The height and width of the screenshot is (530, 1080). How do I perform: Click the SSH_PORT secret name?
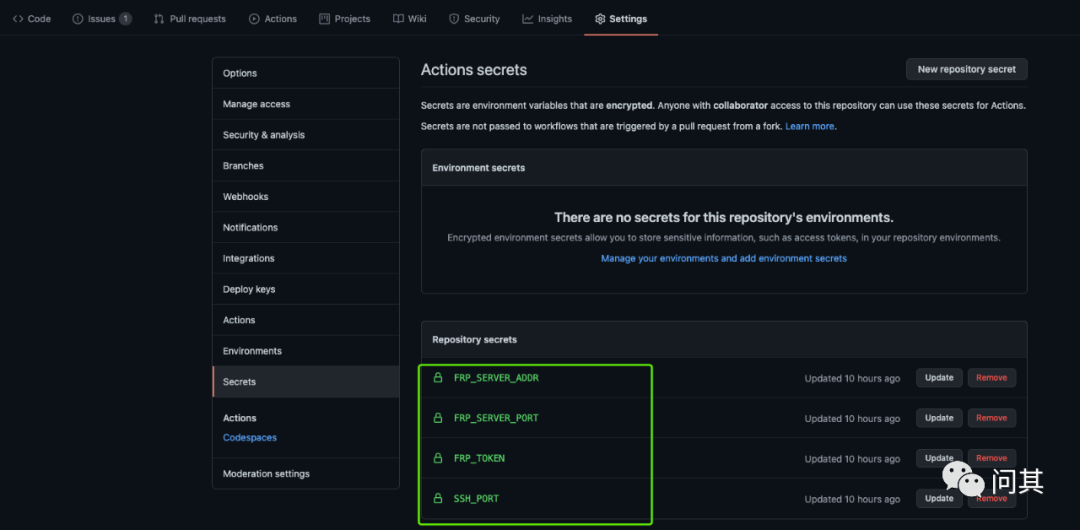coord(476,498)
